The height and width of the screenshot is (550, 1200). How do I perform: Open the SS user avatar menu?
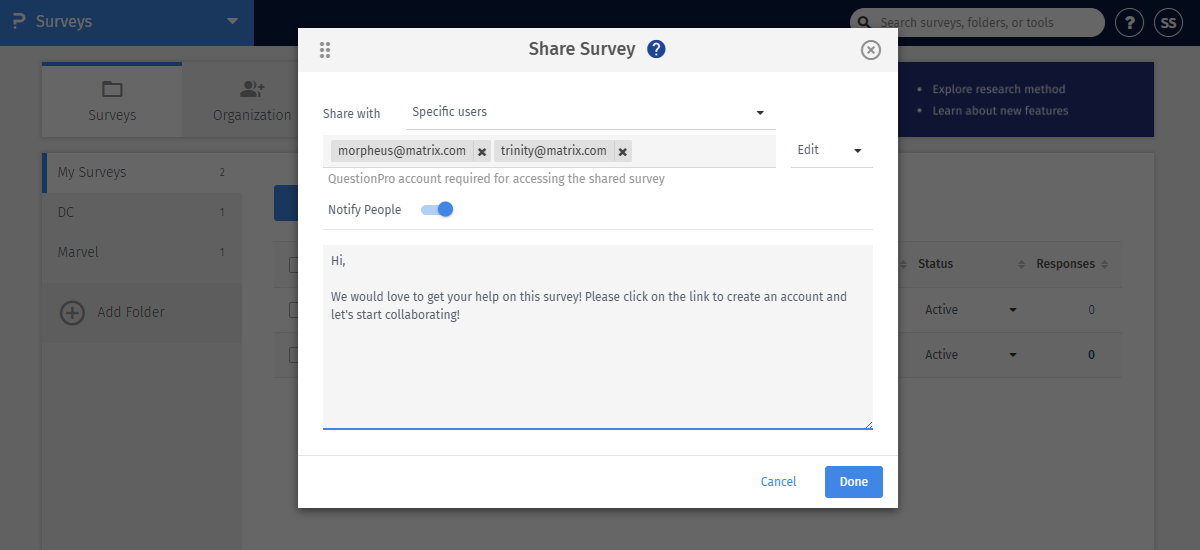pyautogui.click(x=1168, y=22)
